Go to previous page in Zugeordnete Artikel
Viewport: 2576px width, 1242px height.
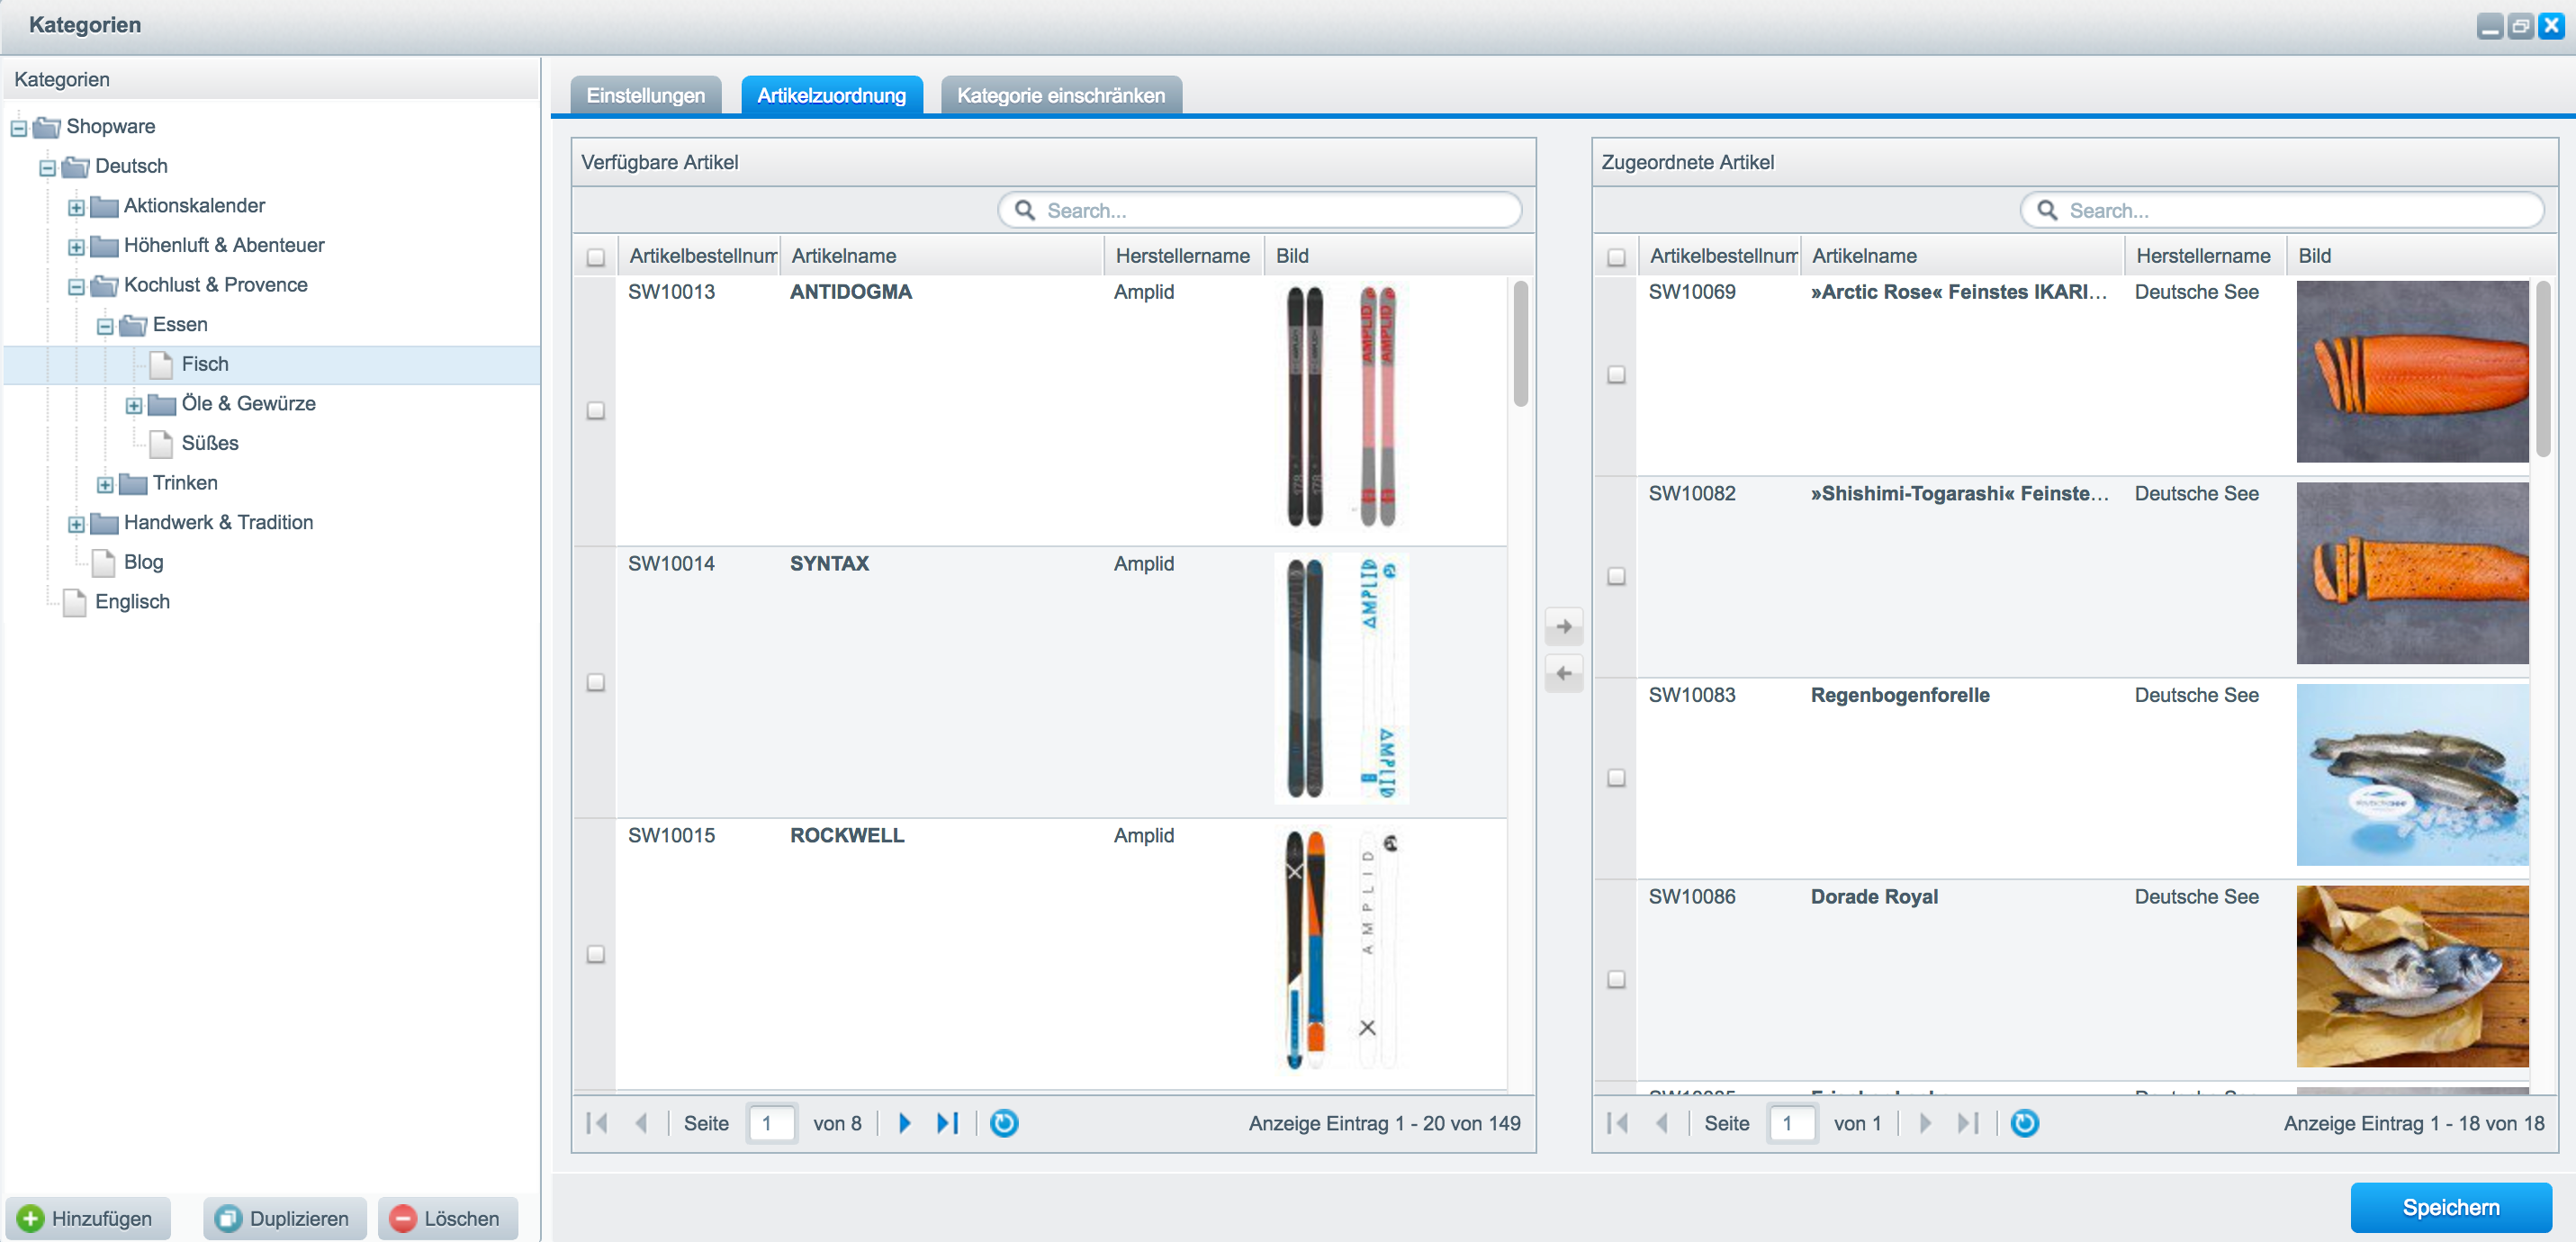pyautogui.click(x=1661, y=1123)
